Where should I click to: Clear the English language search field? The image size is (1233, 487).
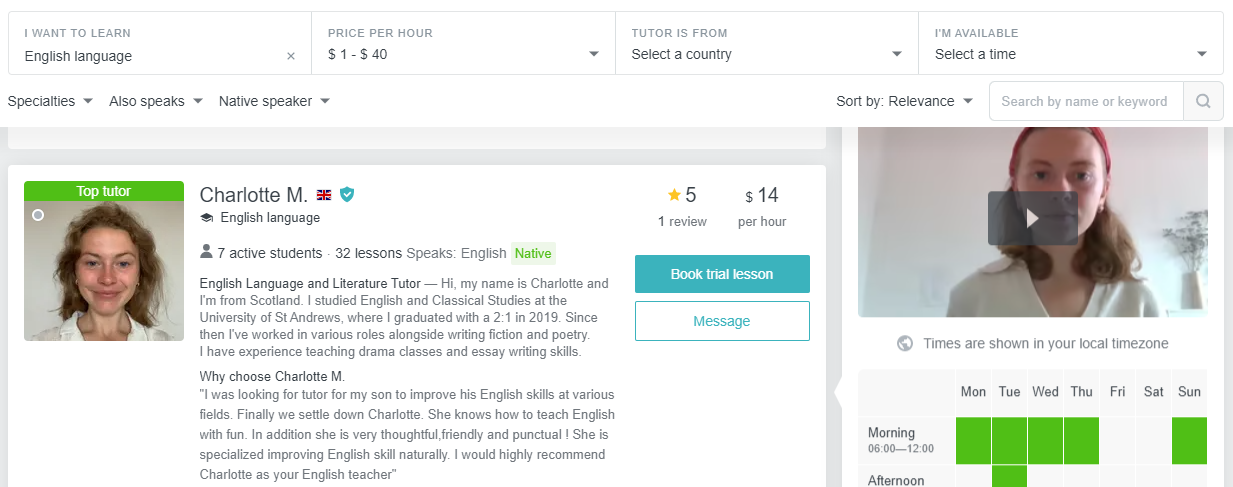point(291,56)
